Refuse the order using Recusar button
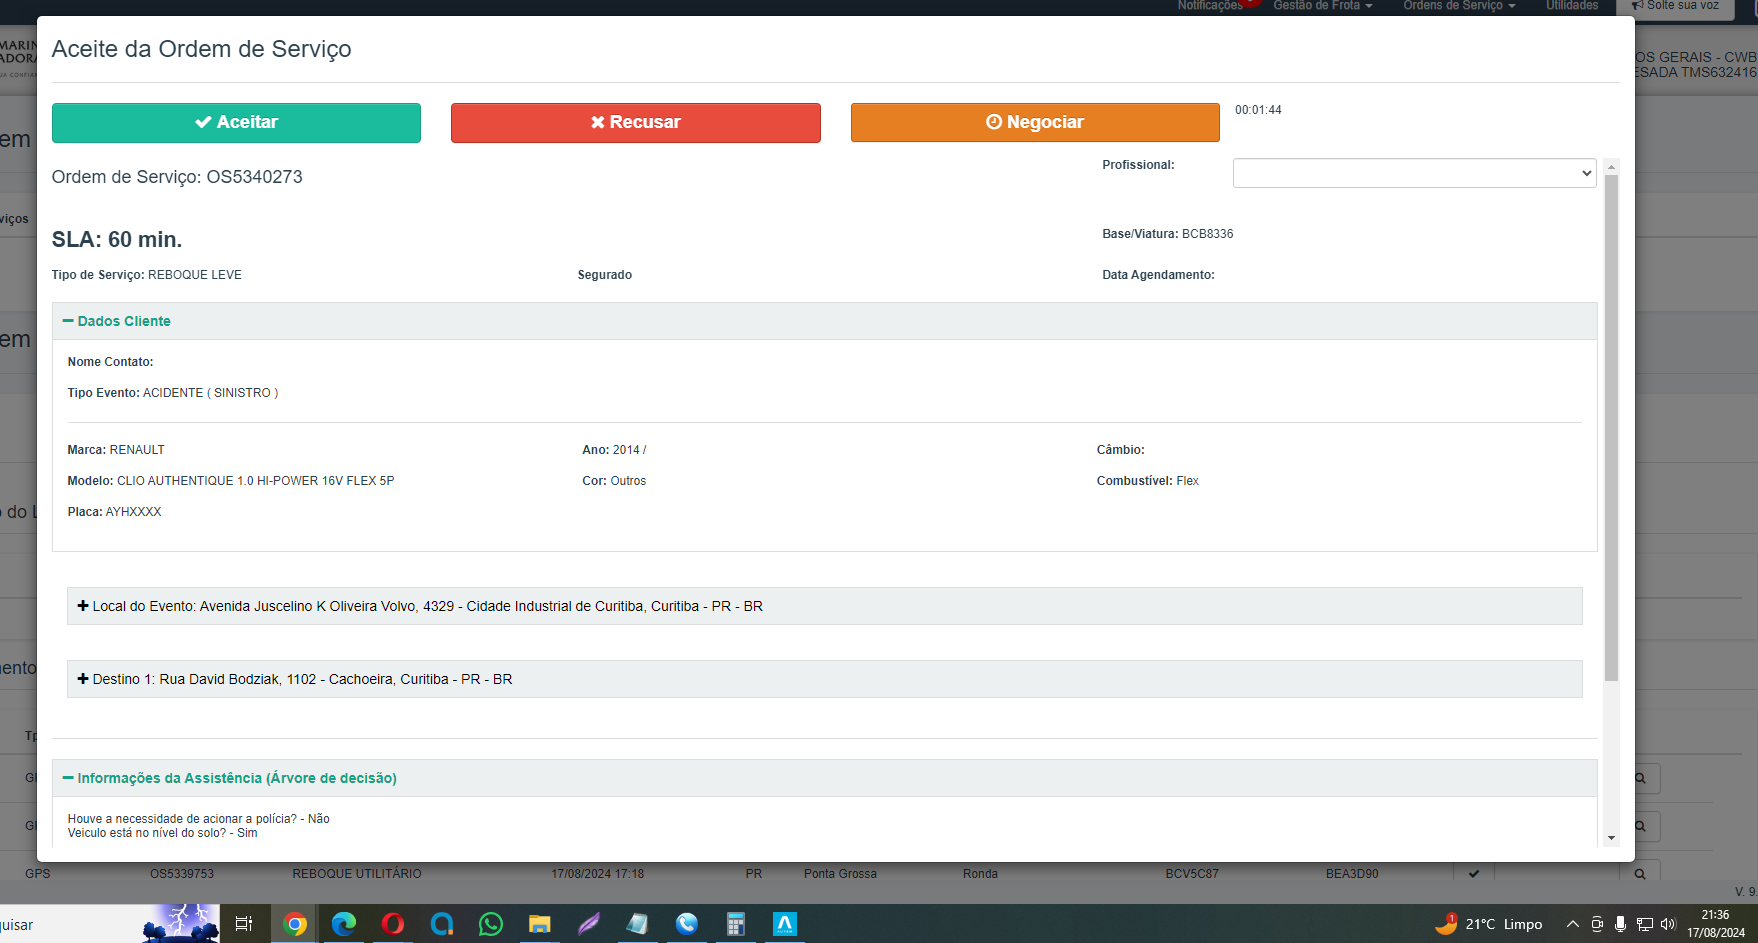The width and height of the screenshot is (1758, 943). coord(635,122)
